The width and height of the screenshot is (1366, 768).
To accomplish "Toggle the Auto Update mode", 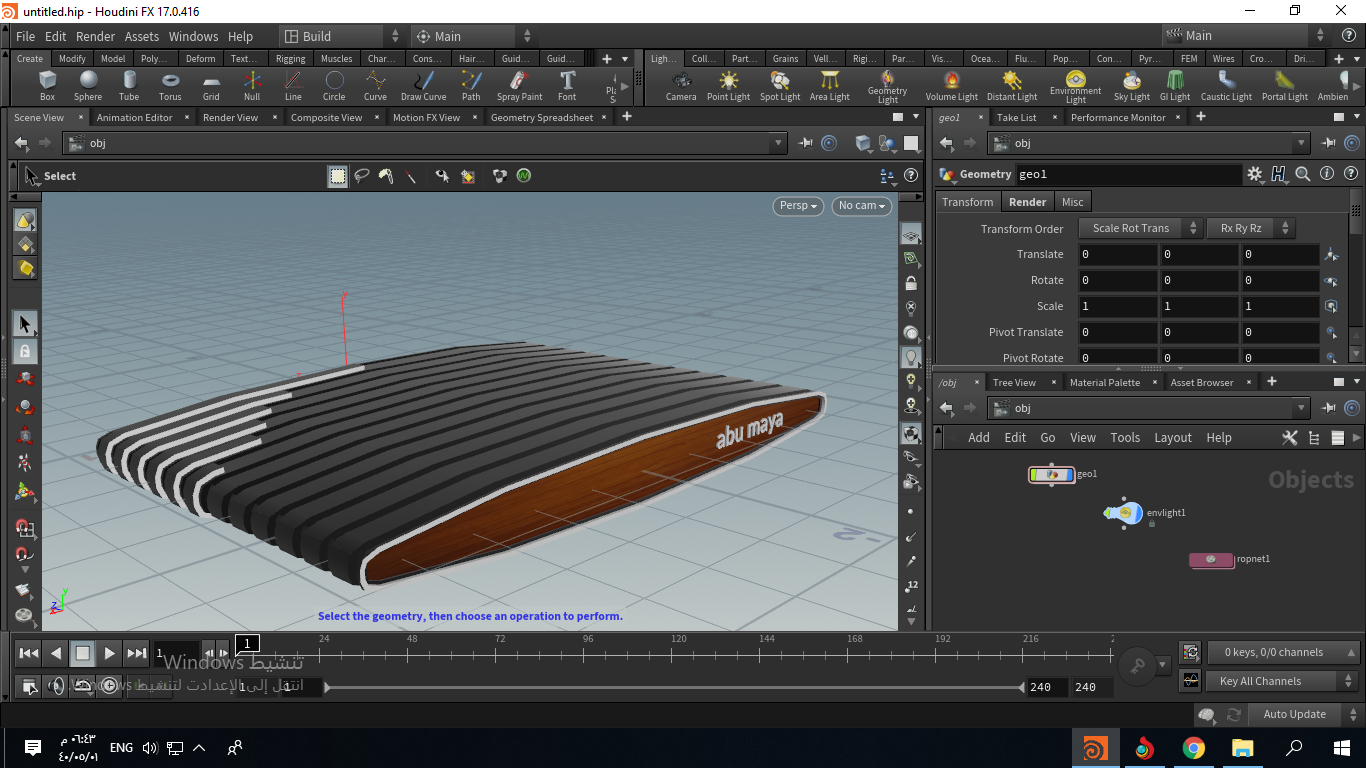I will pyautogui.click(x=1295, y=714).
